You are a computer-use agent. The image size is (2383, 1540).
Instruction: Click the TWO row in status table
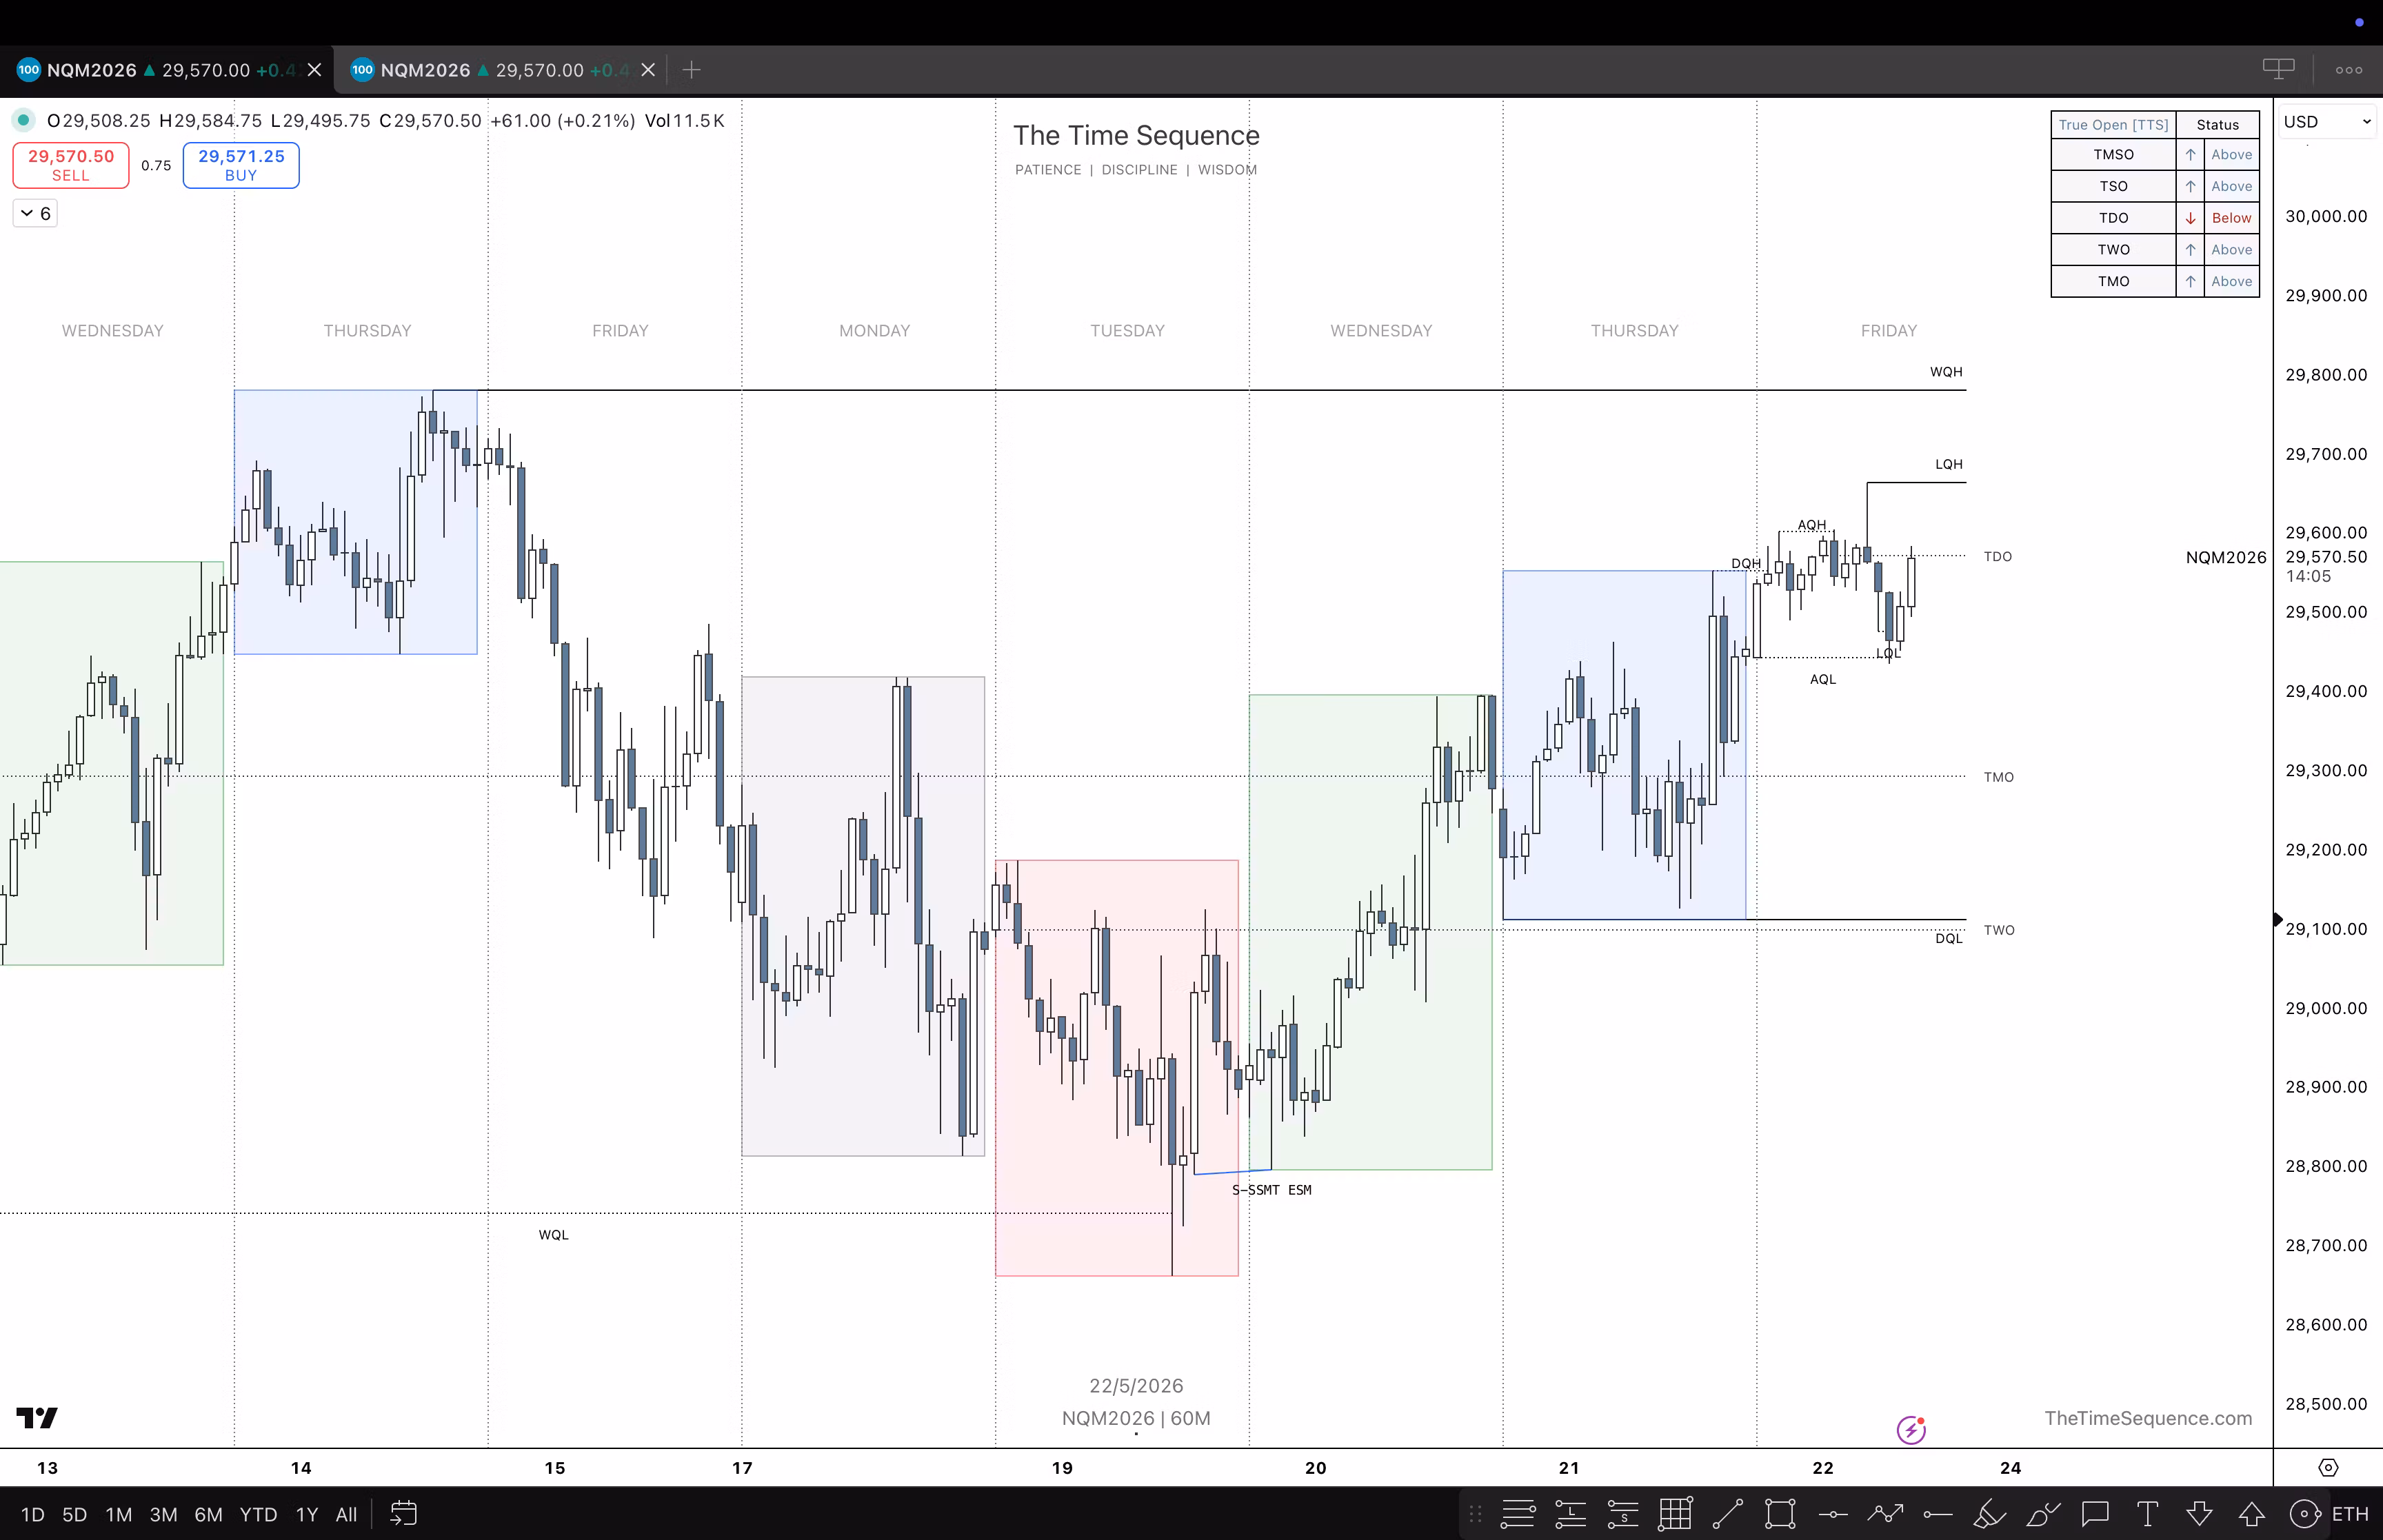tap(2155, 250)
